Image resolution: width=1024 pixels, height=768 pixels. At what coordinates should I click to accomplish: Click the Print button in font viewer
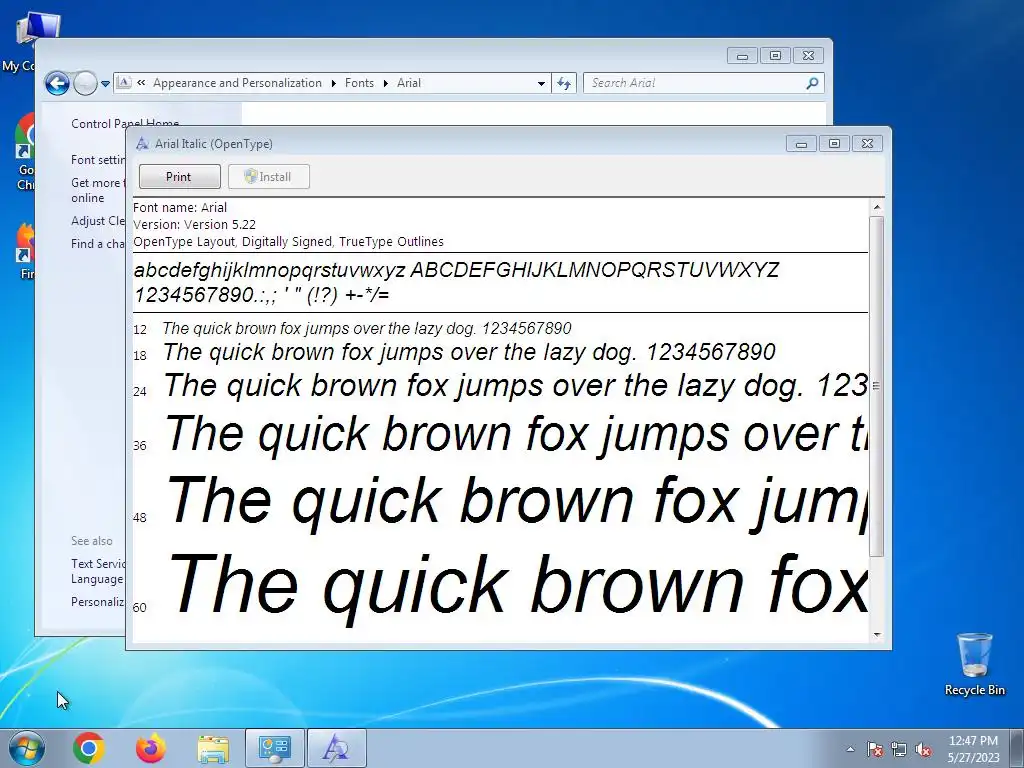point(180,176)
